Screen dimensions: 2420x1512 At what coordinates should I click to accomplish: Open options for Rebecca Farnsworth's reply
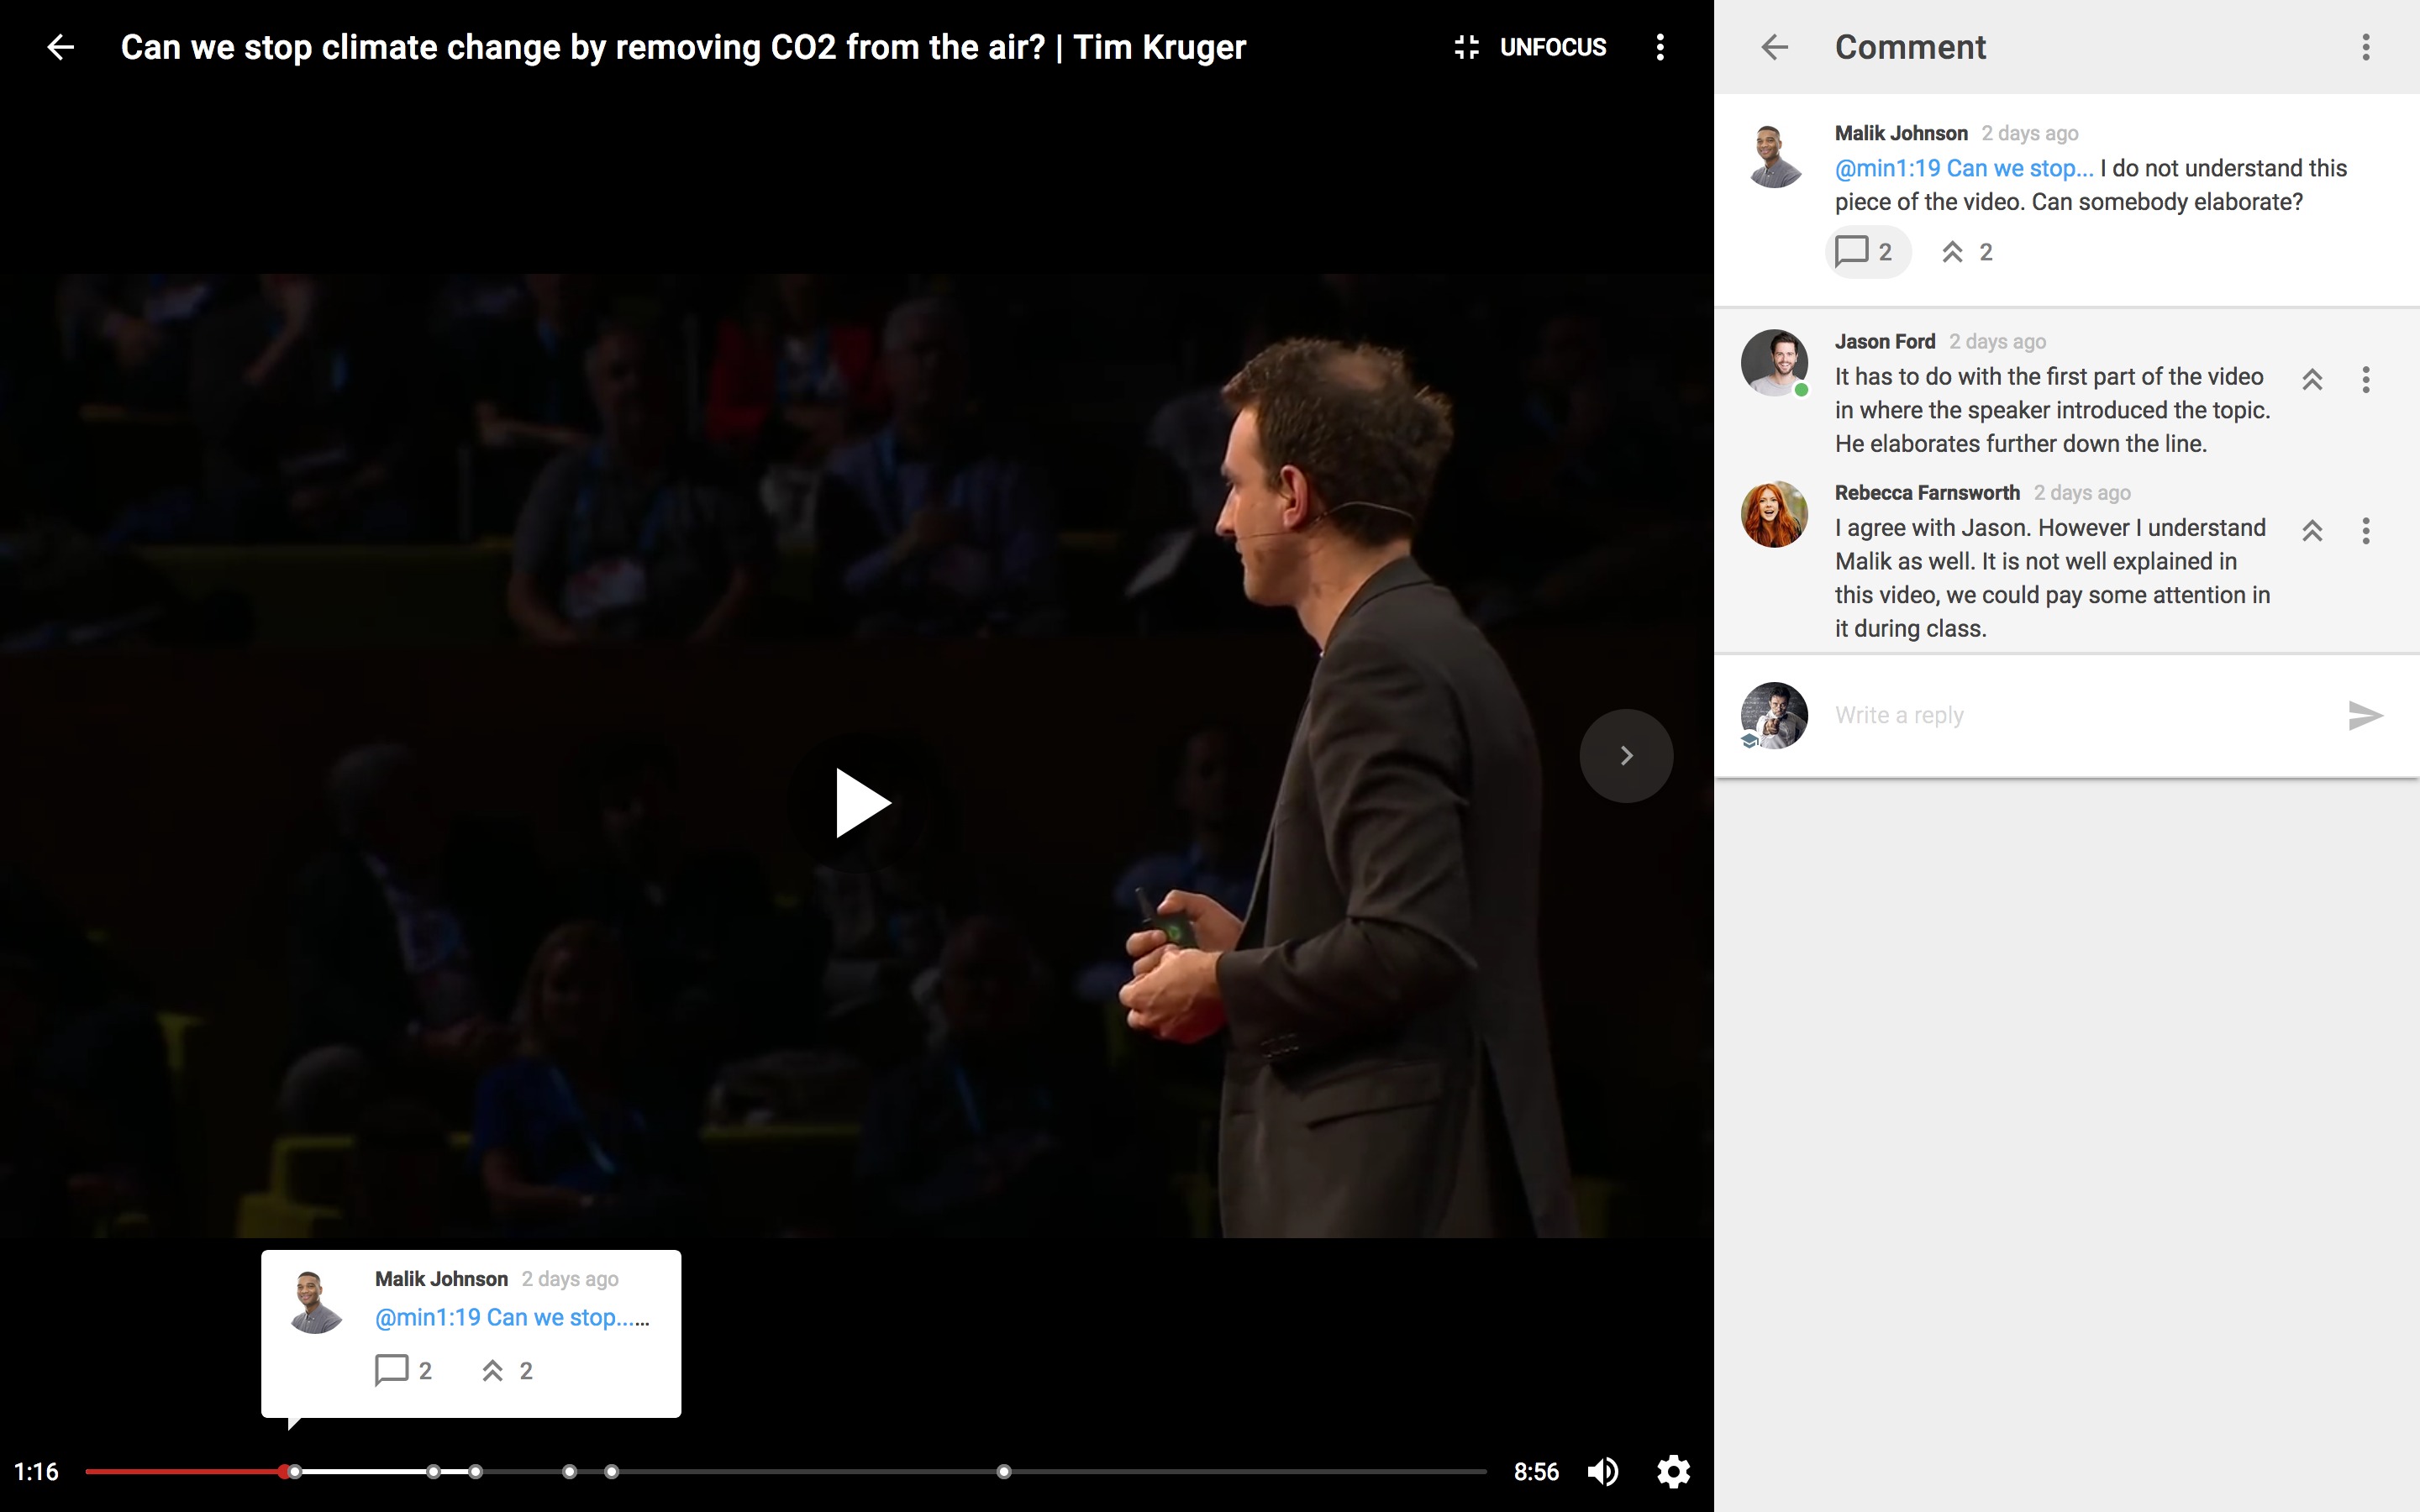(2365, 531)
